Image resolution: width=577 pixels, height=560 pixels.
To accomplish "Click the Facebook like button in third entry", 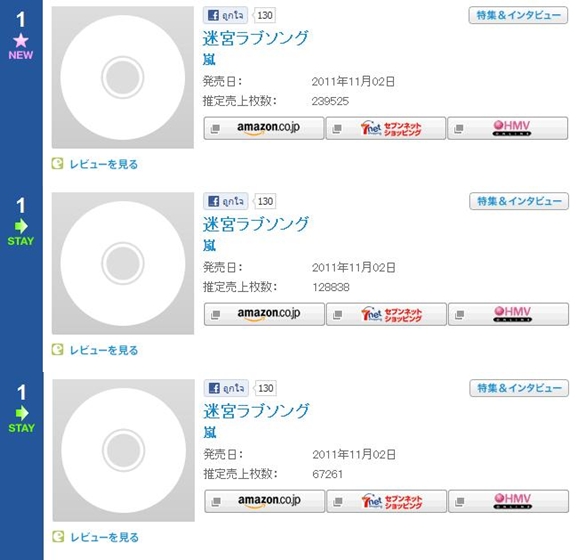I will (226, 388).
